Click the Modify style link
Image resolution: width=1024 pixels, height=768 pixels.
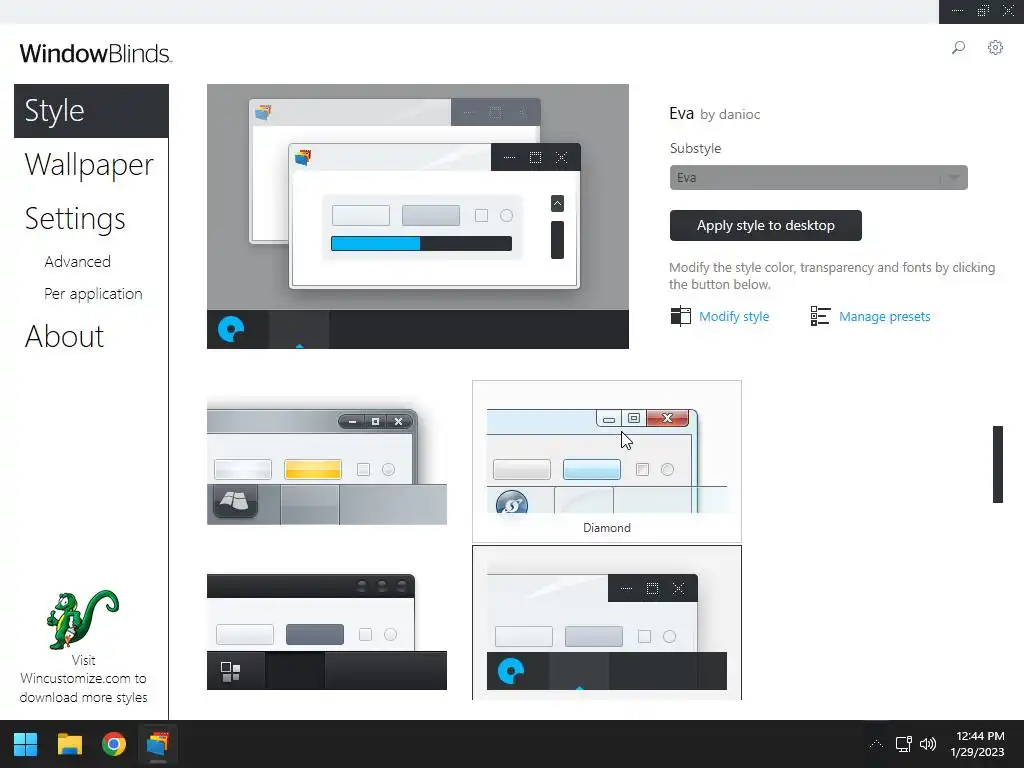734,317
